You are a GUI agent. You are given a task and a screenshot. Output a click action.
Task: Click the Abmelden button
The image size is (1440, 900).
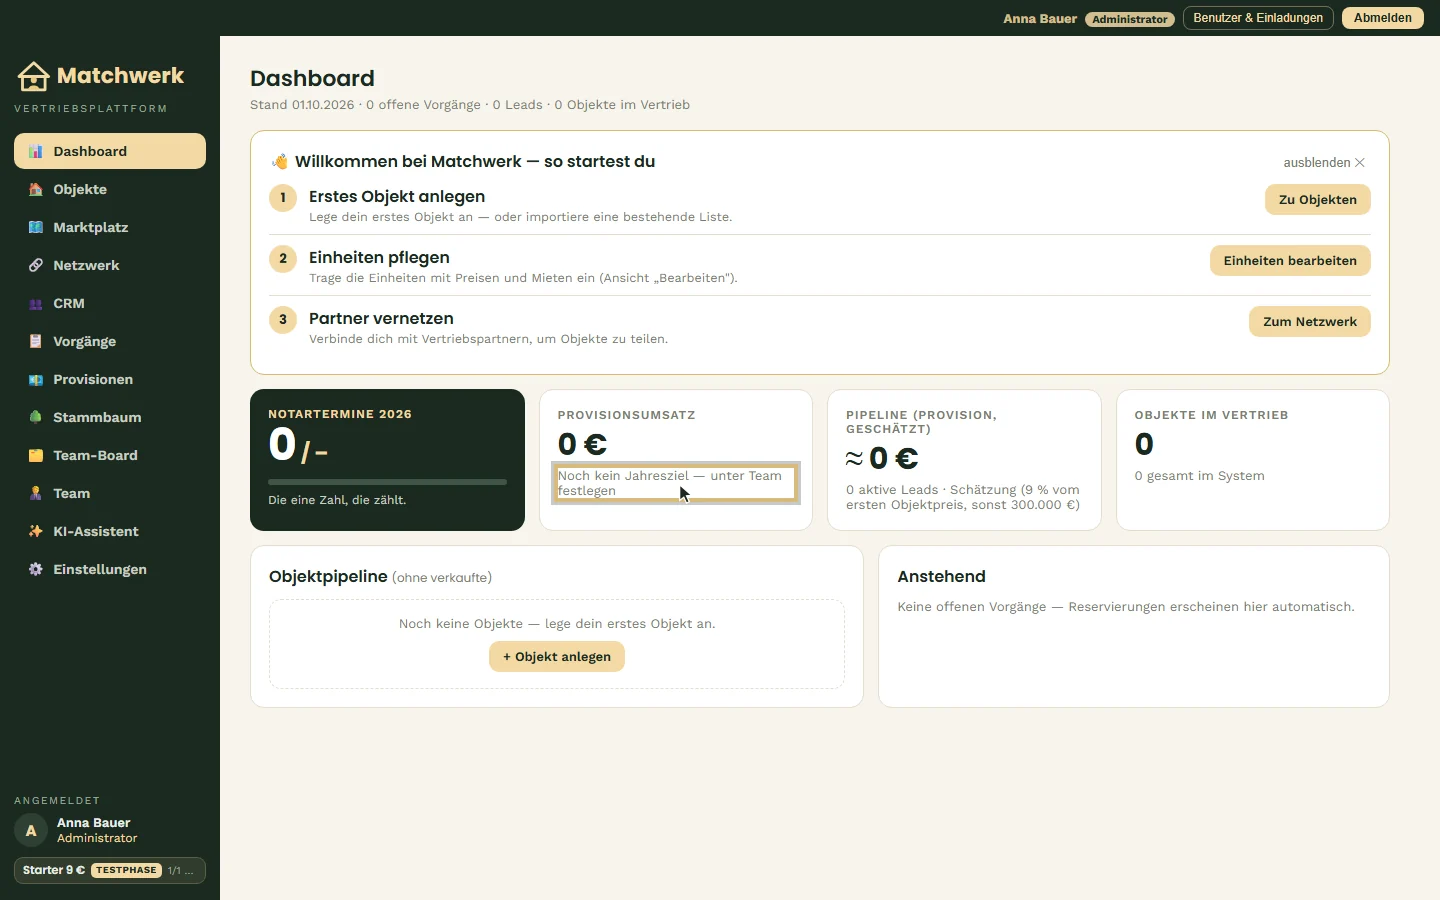(1383, 18)
